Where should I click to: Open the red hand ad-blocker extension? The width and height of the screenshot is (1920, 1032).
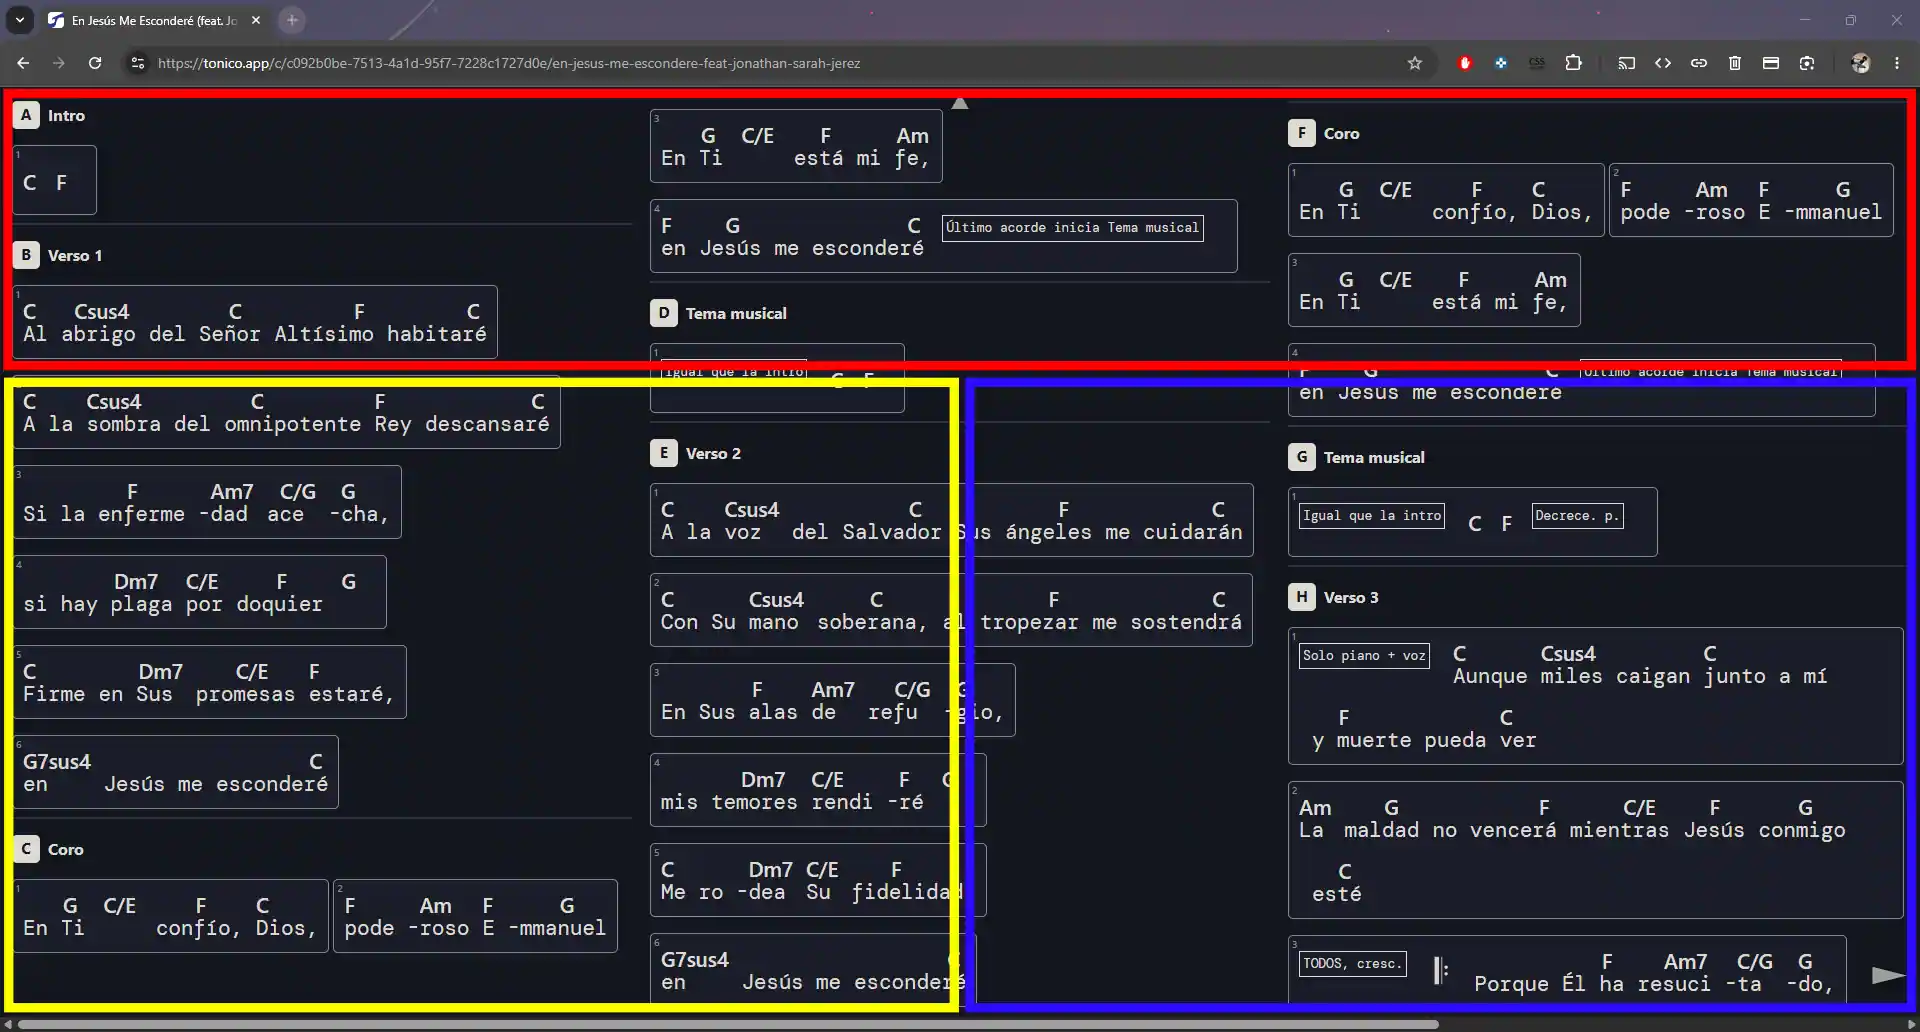[1465, 63]
